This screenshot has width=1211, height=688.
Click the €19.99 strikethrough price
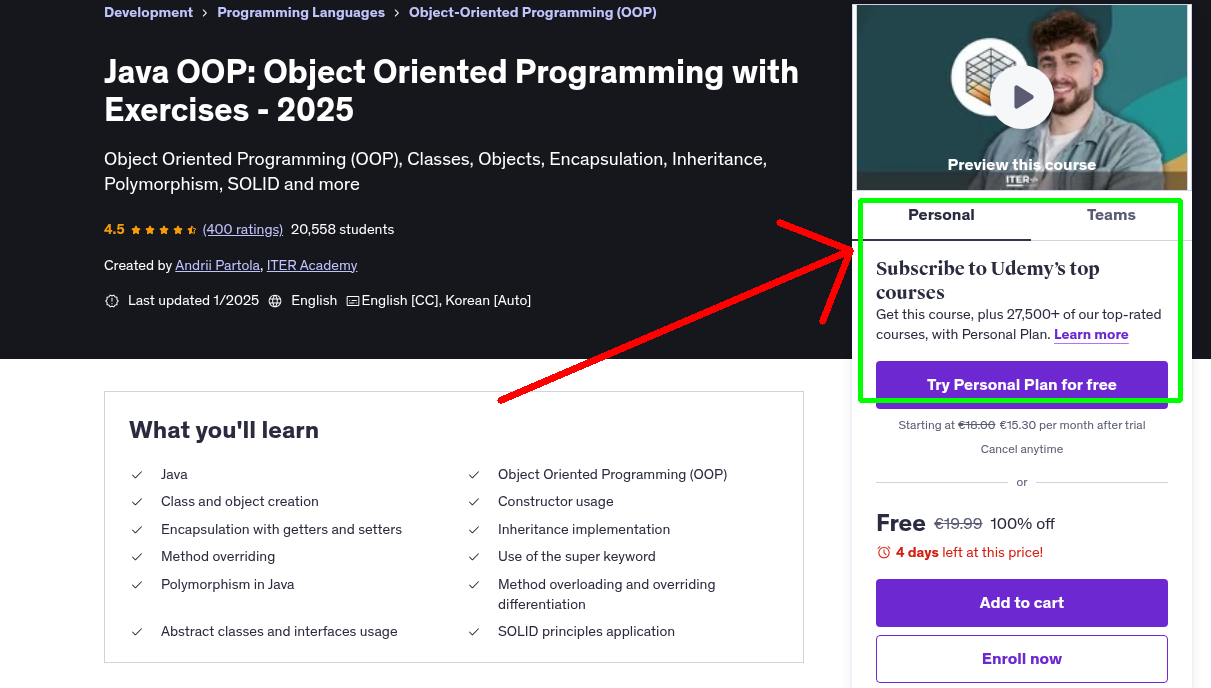[x=958, y=524]
